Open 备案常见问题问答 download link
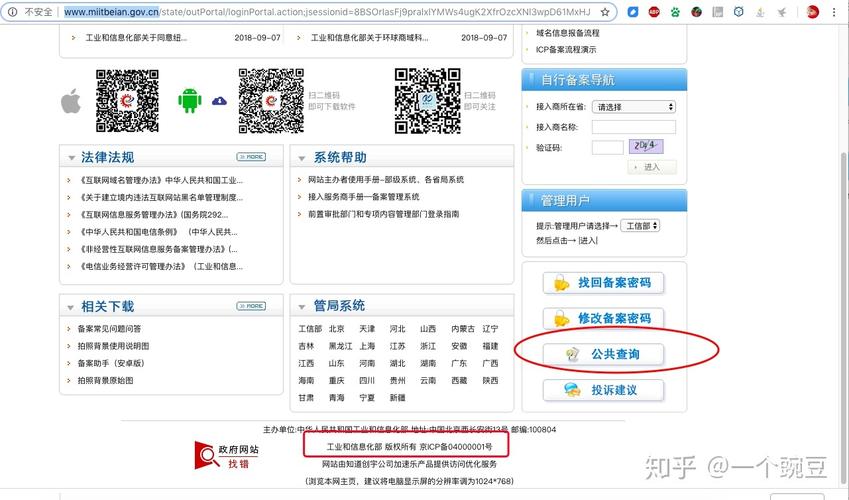Viewport: 849px width, 500px height. click(109, 328)
